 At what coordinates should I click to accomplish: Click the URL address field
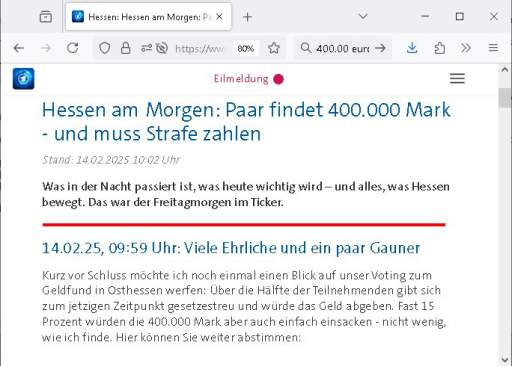(x=200, y=49)
